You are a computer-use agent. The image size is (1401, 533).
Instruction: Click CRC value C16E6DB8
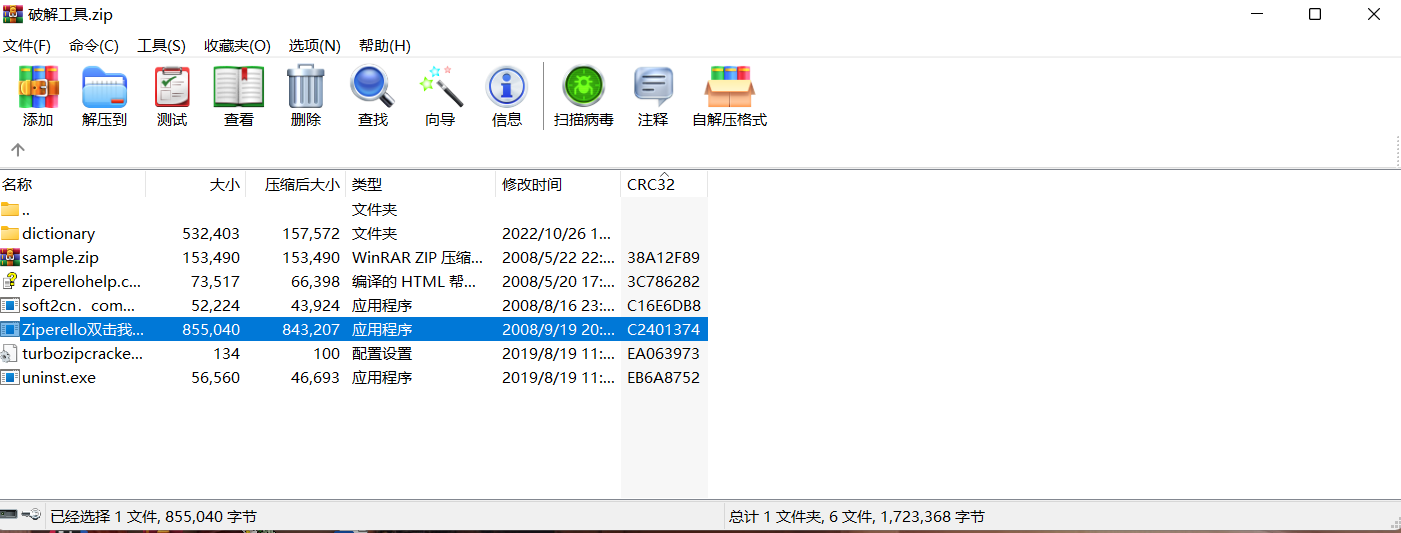(663, 305)
